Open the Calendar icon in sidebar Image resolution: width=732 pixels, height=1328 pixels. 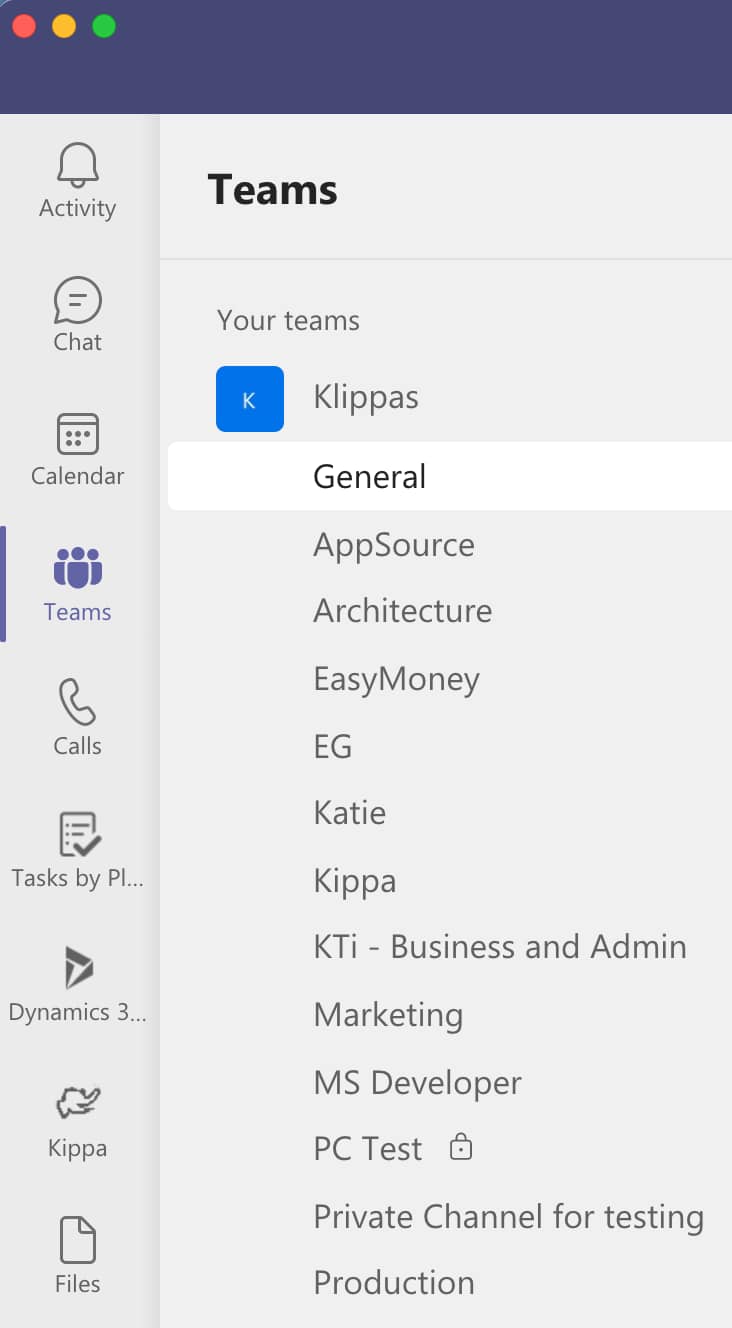77,435
